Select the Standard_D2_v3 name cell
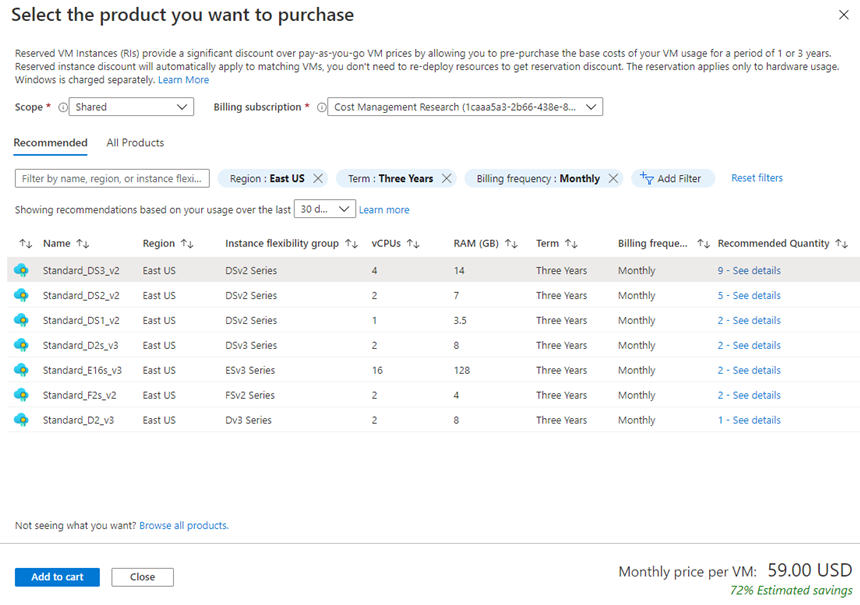 pyautogui.click(x=78, y=420)
